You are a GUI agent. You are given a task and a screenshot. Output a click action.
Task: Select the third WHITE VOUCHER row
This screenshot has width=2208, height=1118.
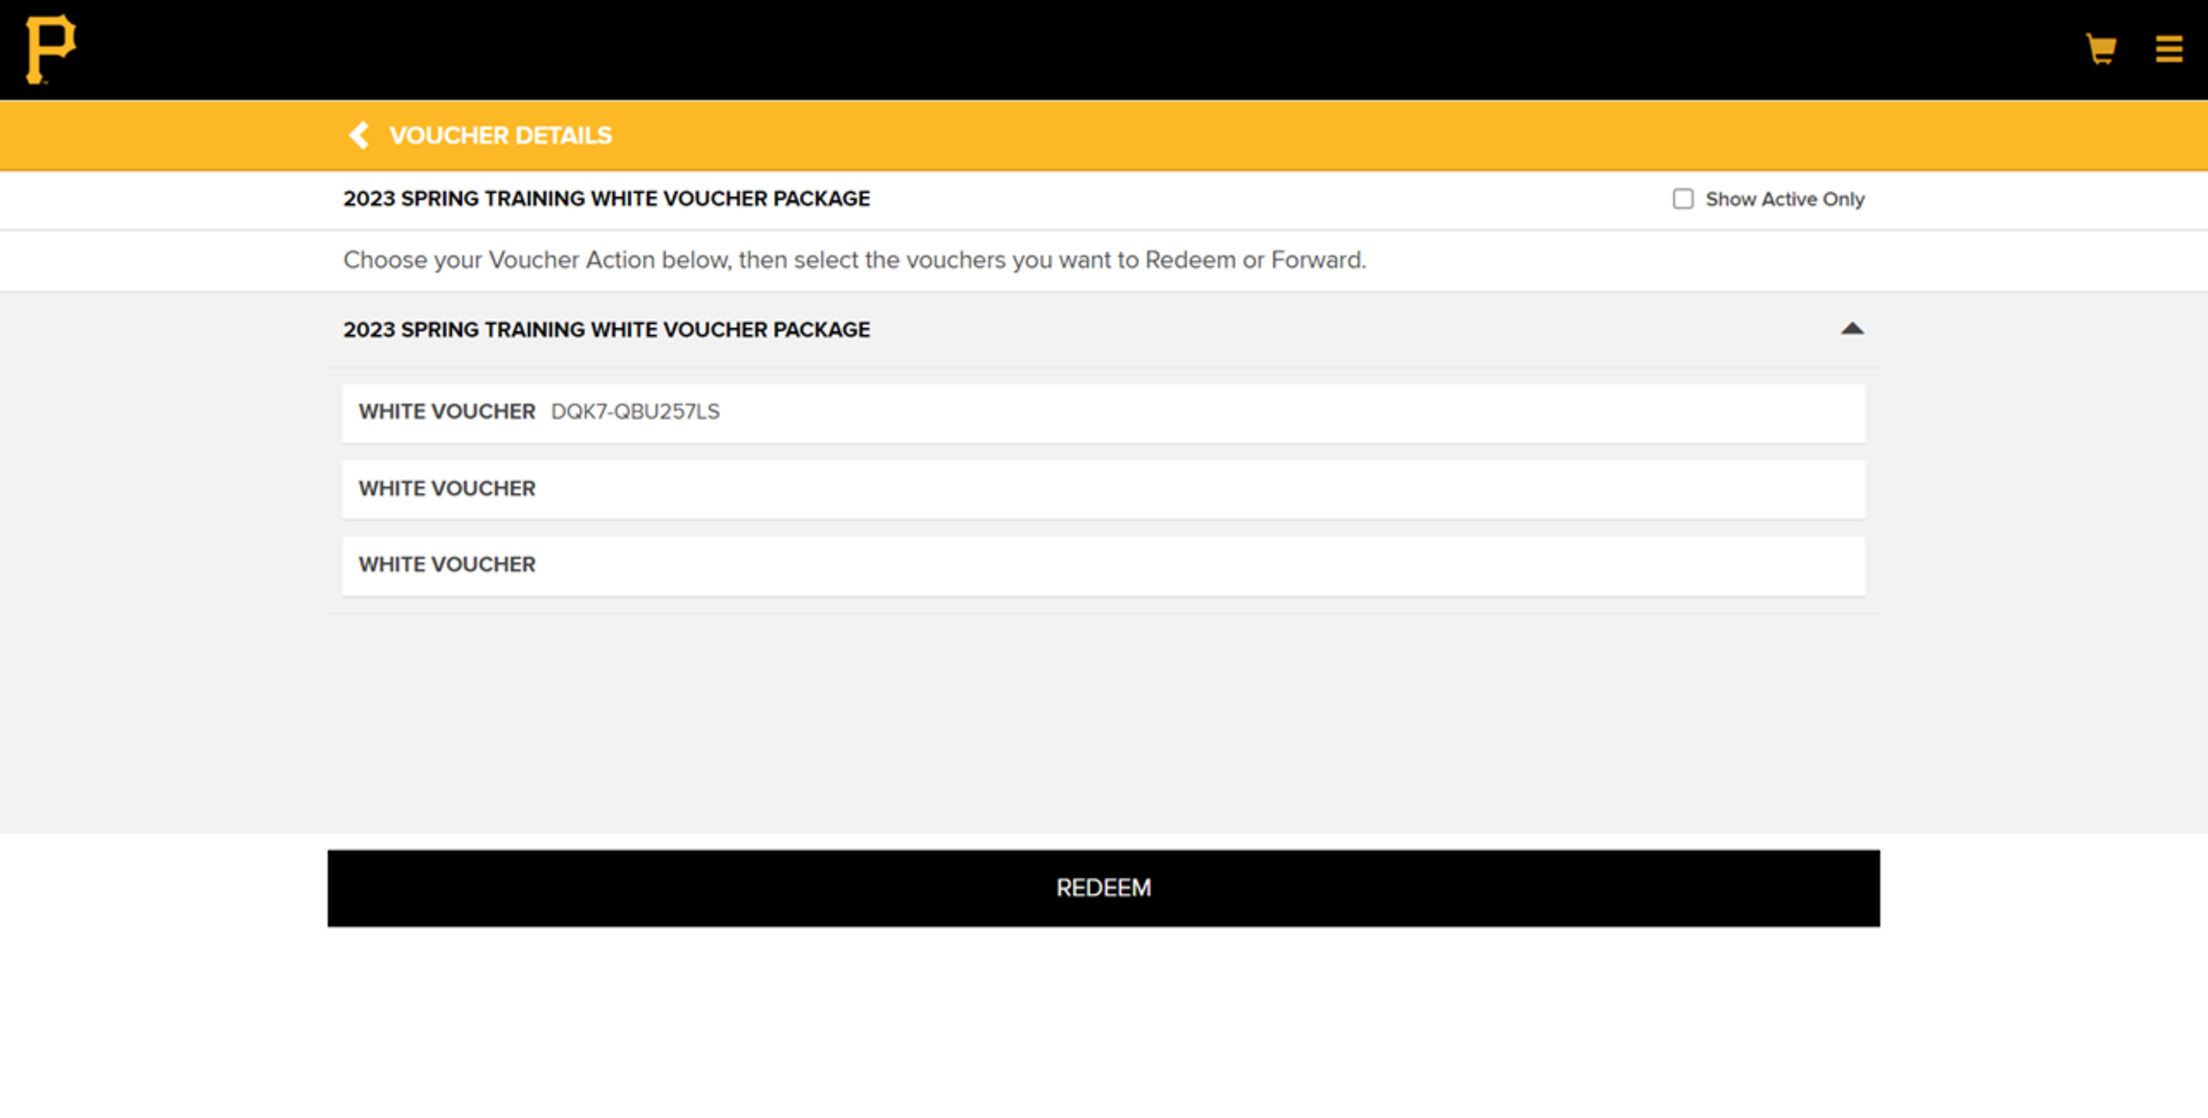[x=1100, y=565]
